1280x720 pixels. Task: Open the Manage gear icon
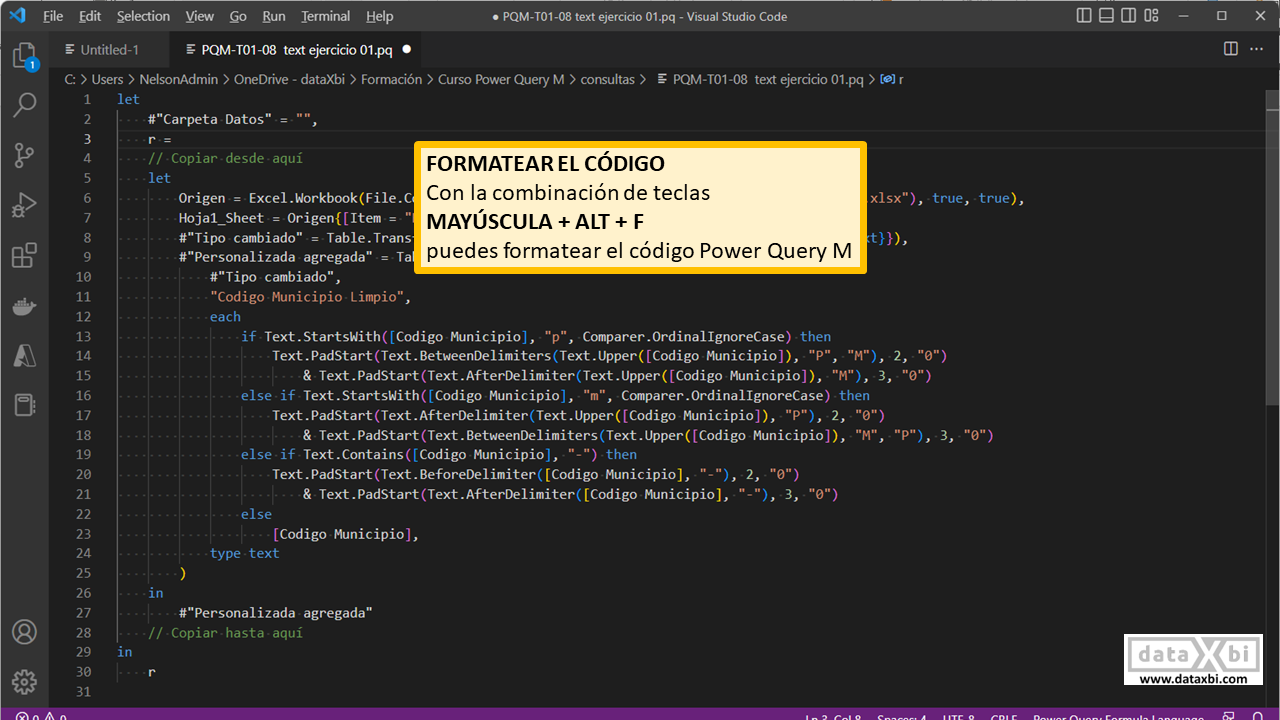pyautogui.click(x=24, y=682)
